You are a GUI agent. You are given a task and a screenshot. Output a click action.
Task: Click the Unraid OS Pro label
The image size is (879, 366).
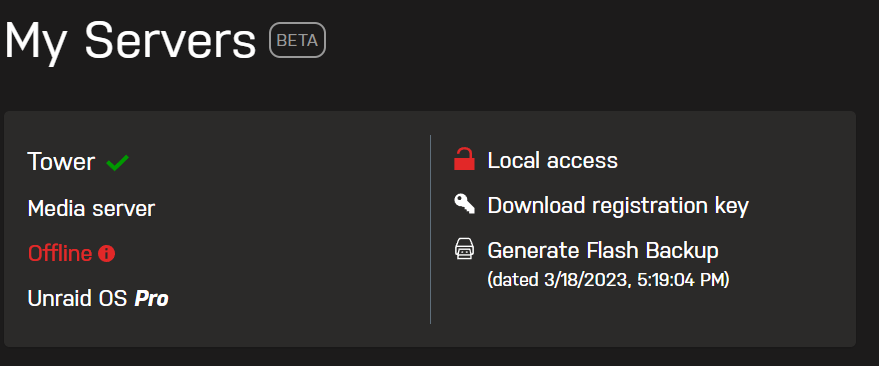[x=98, y=299]
